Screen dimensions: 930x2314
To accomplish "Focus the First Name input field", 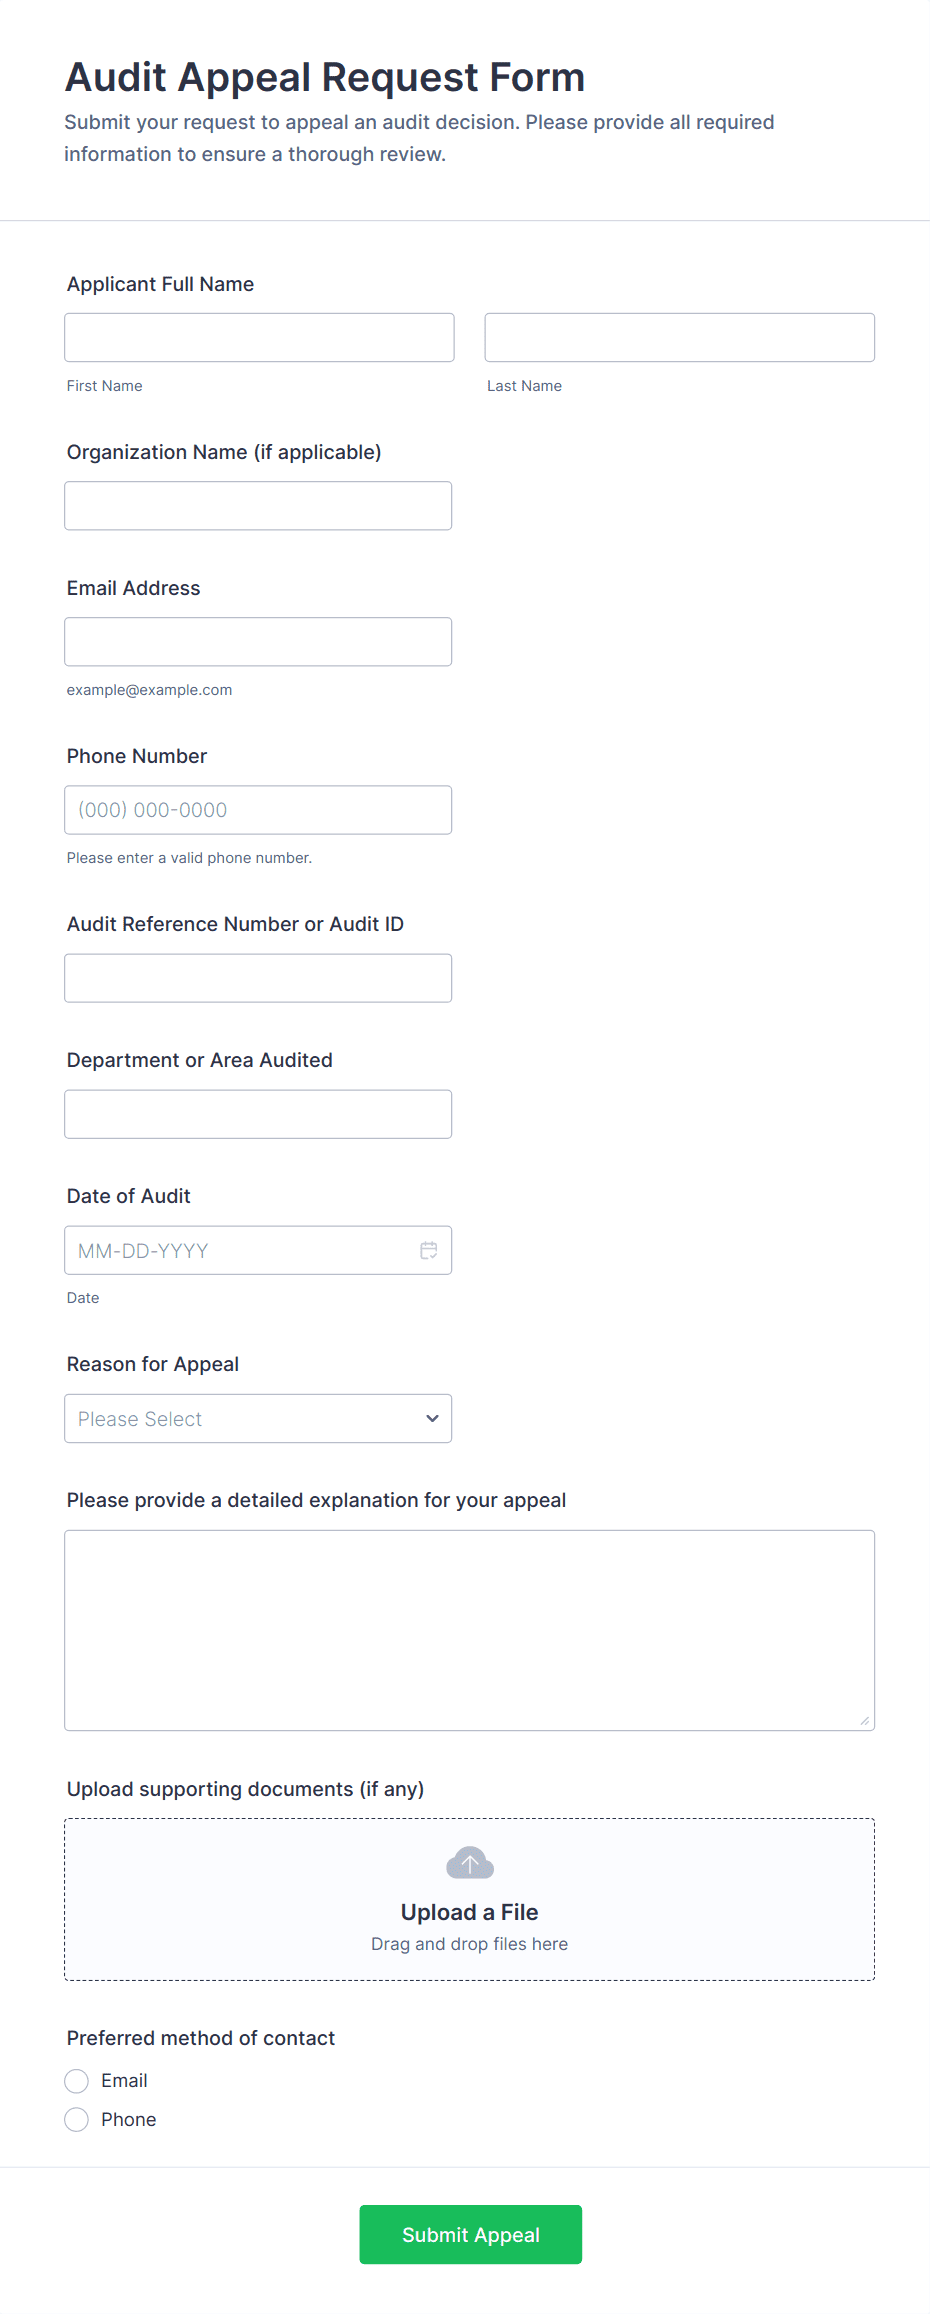I will [x=259, y=338].
